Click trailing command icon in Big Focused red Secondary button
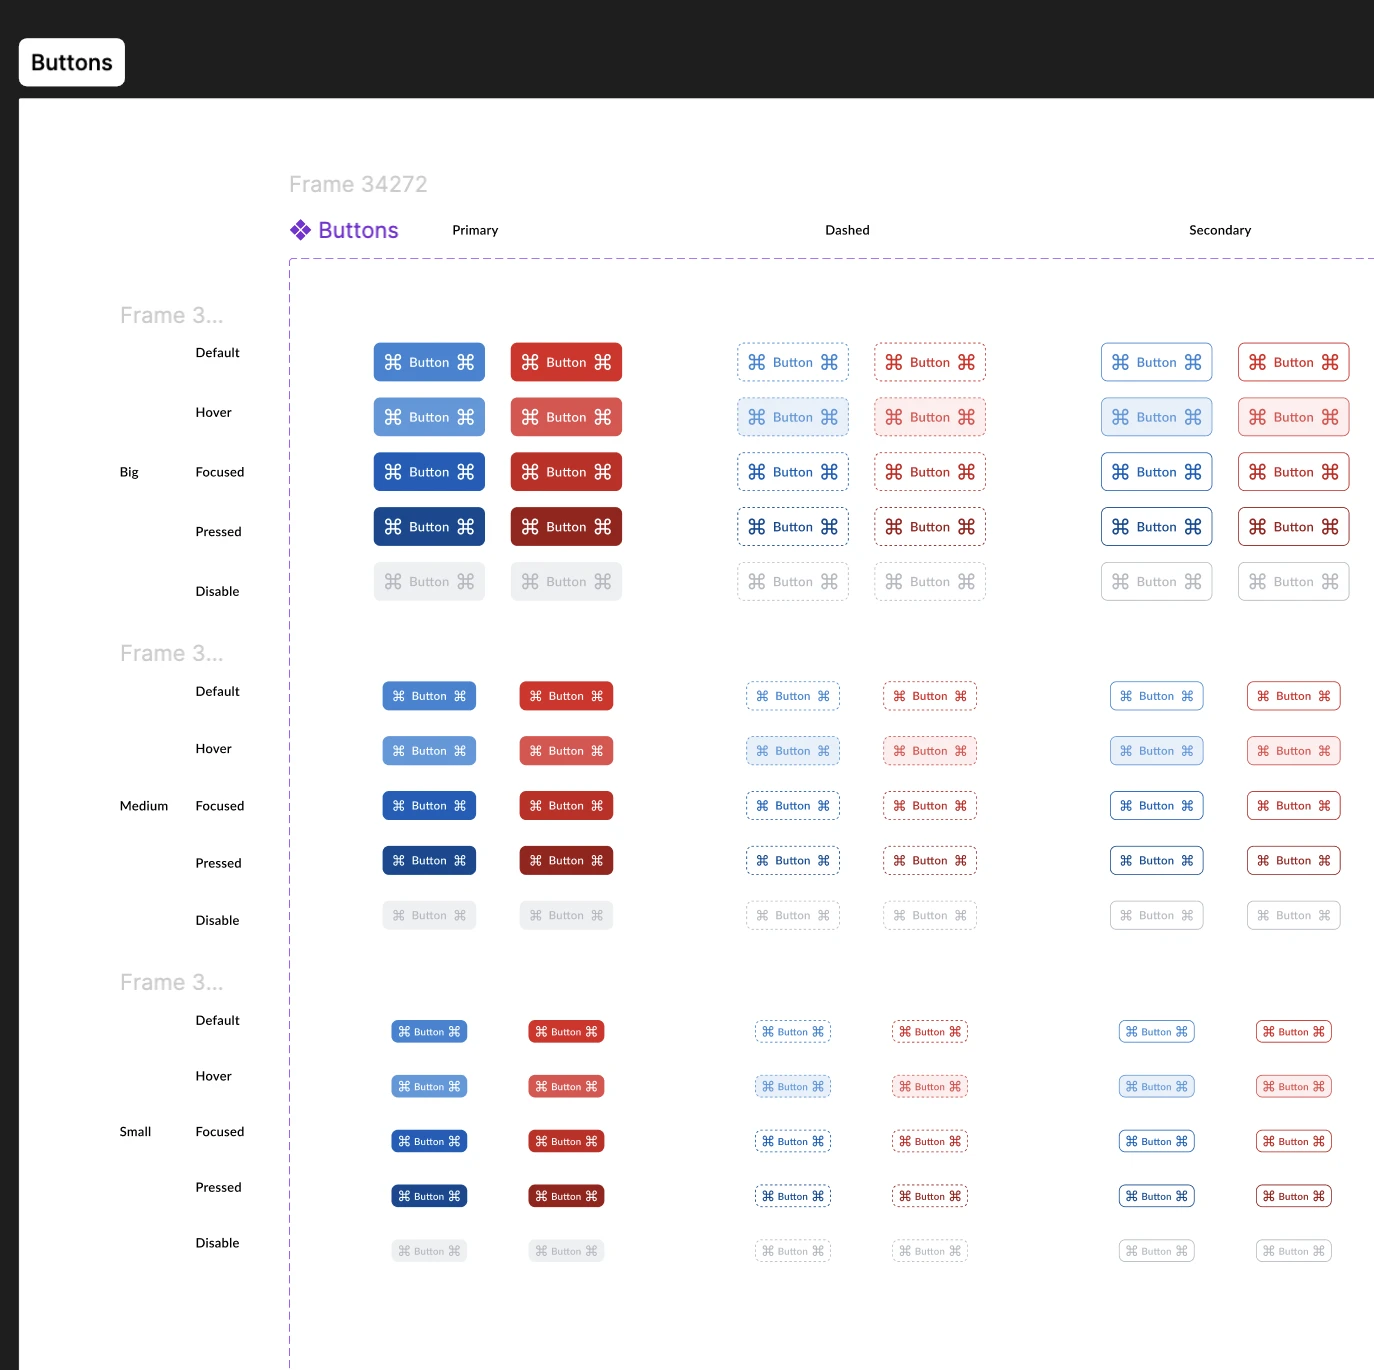The image size is (1374, 1370). (1330, 472)
